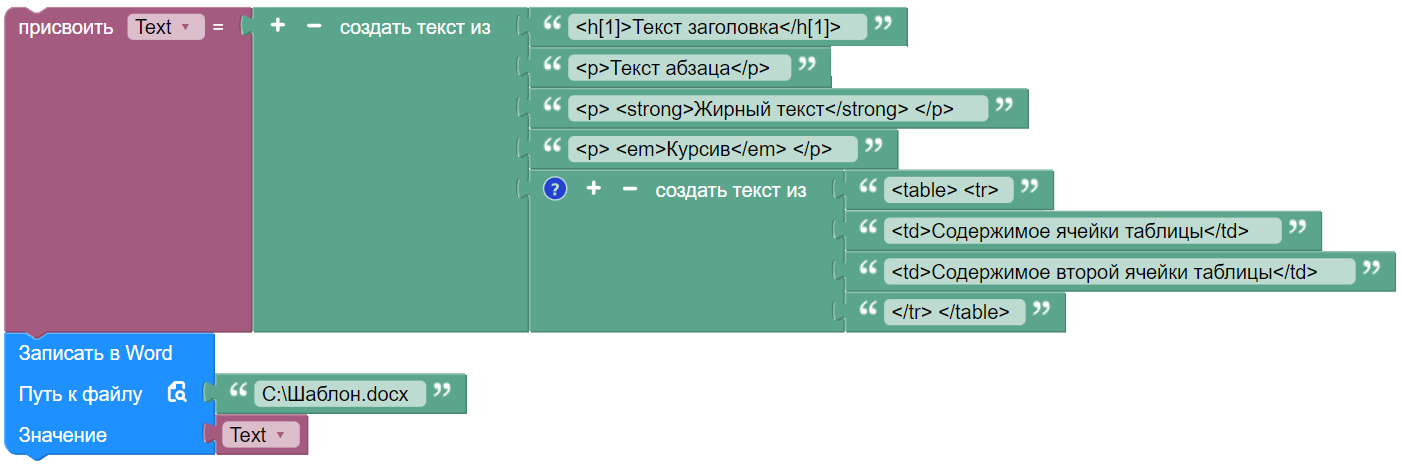Click the nested создать текст из label
This screenshot has height=466, width=1402.
click(x=731, y=190)
